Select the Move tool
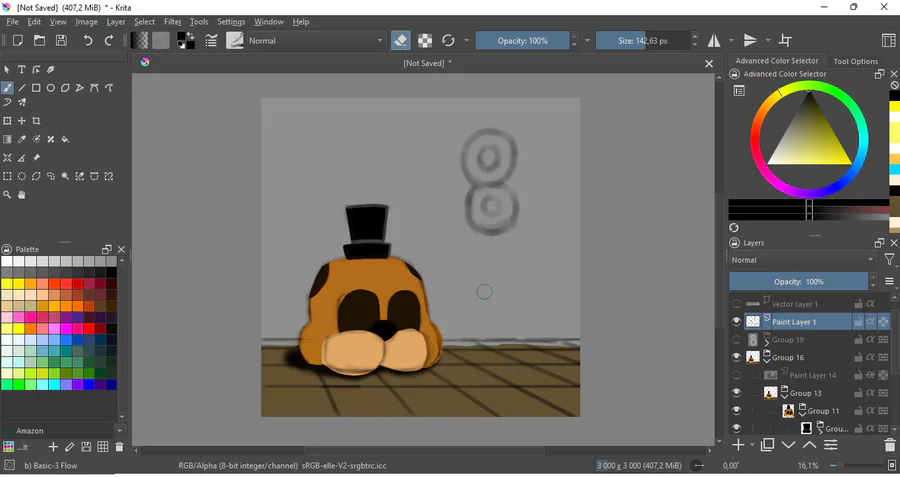The image size is (900, 477). pos(22,121)
